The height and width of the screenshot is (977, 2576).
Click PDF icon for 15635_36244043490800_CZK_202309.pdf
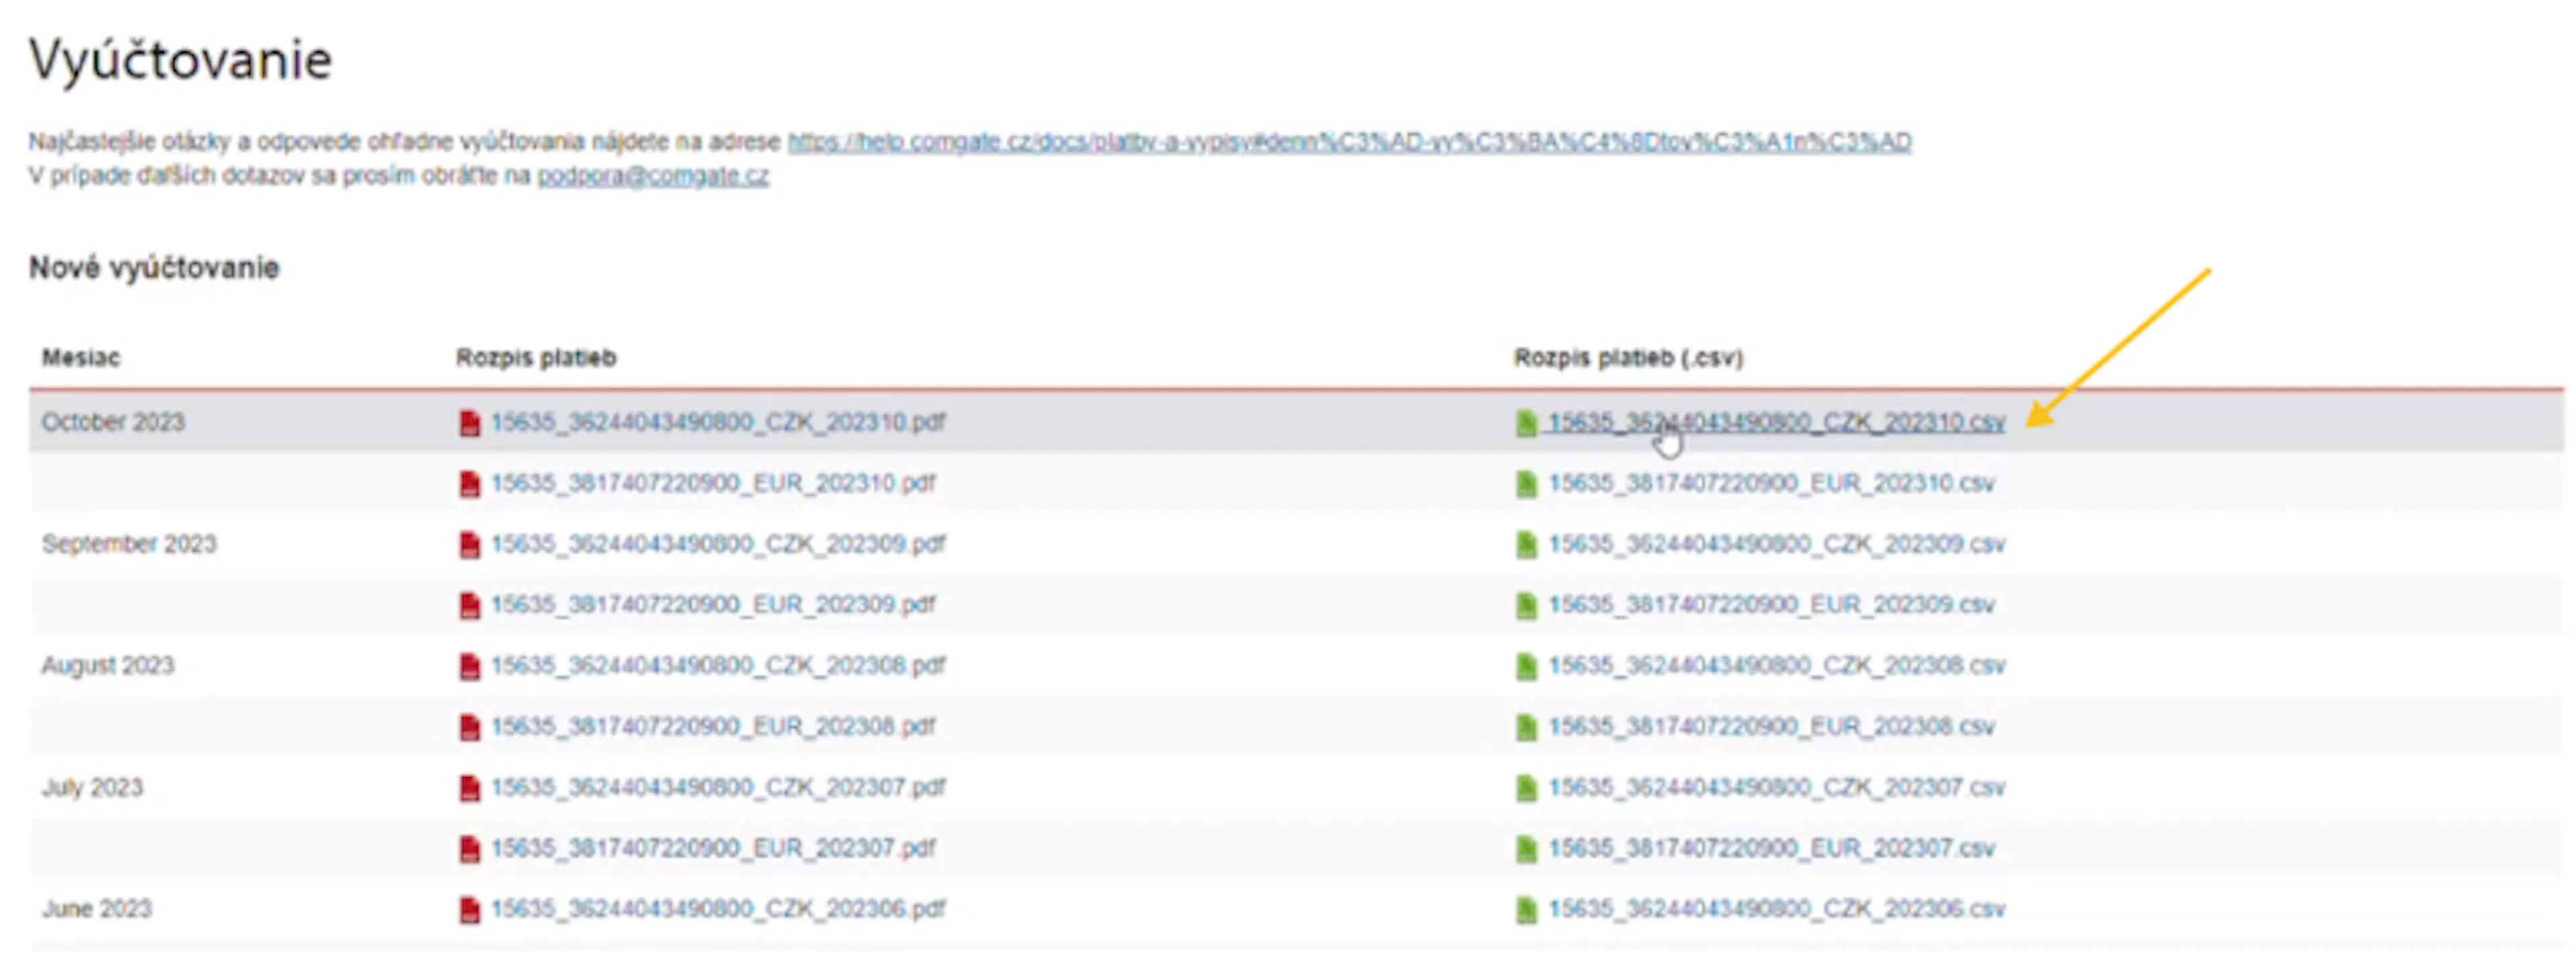point(469,545)
